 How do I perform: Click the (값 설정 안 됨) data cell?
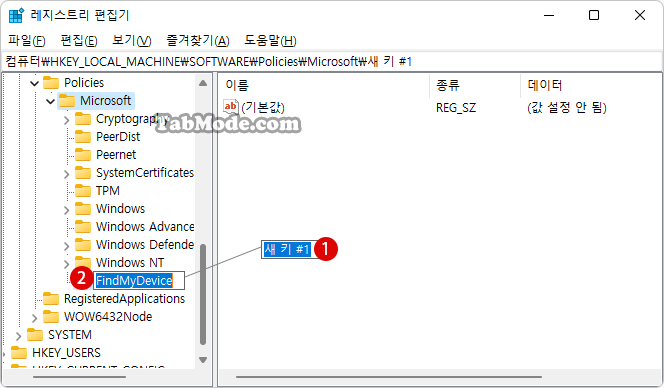point(567,108)
